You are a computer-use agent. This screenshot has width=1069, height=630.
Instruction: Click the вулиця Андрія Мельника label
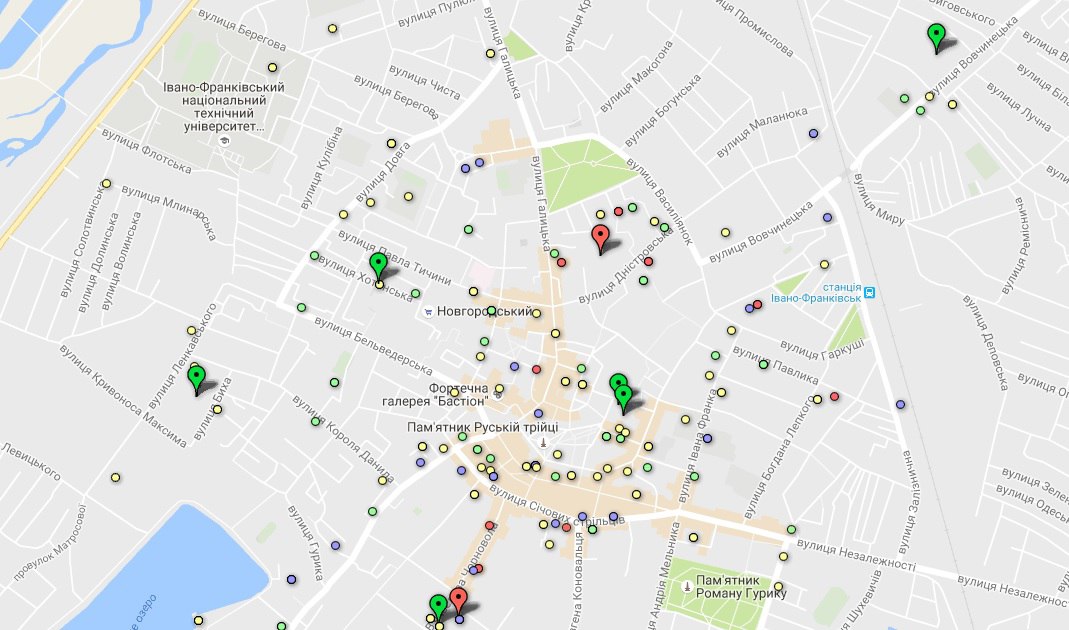click(663, 576)
